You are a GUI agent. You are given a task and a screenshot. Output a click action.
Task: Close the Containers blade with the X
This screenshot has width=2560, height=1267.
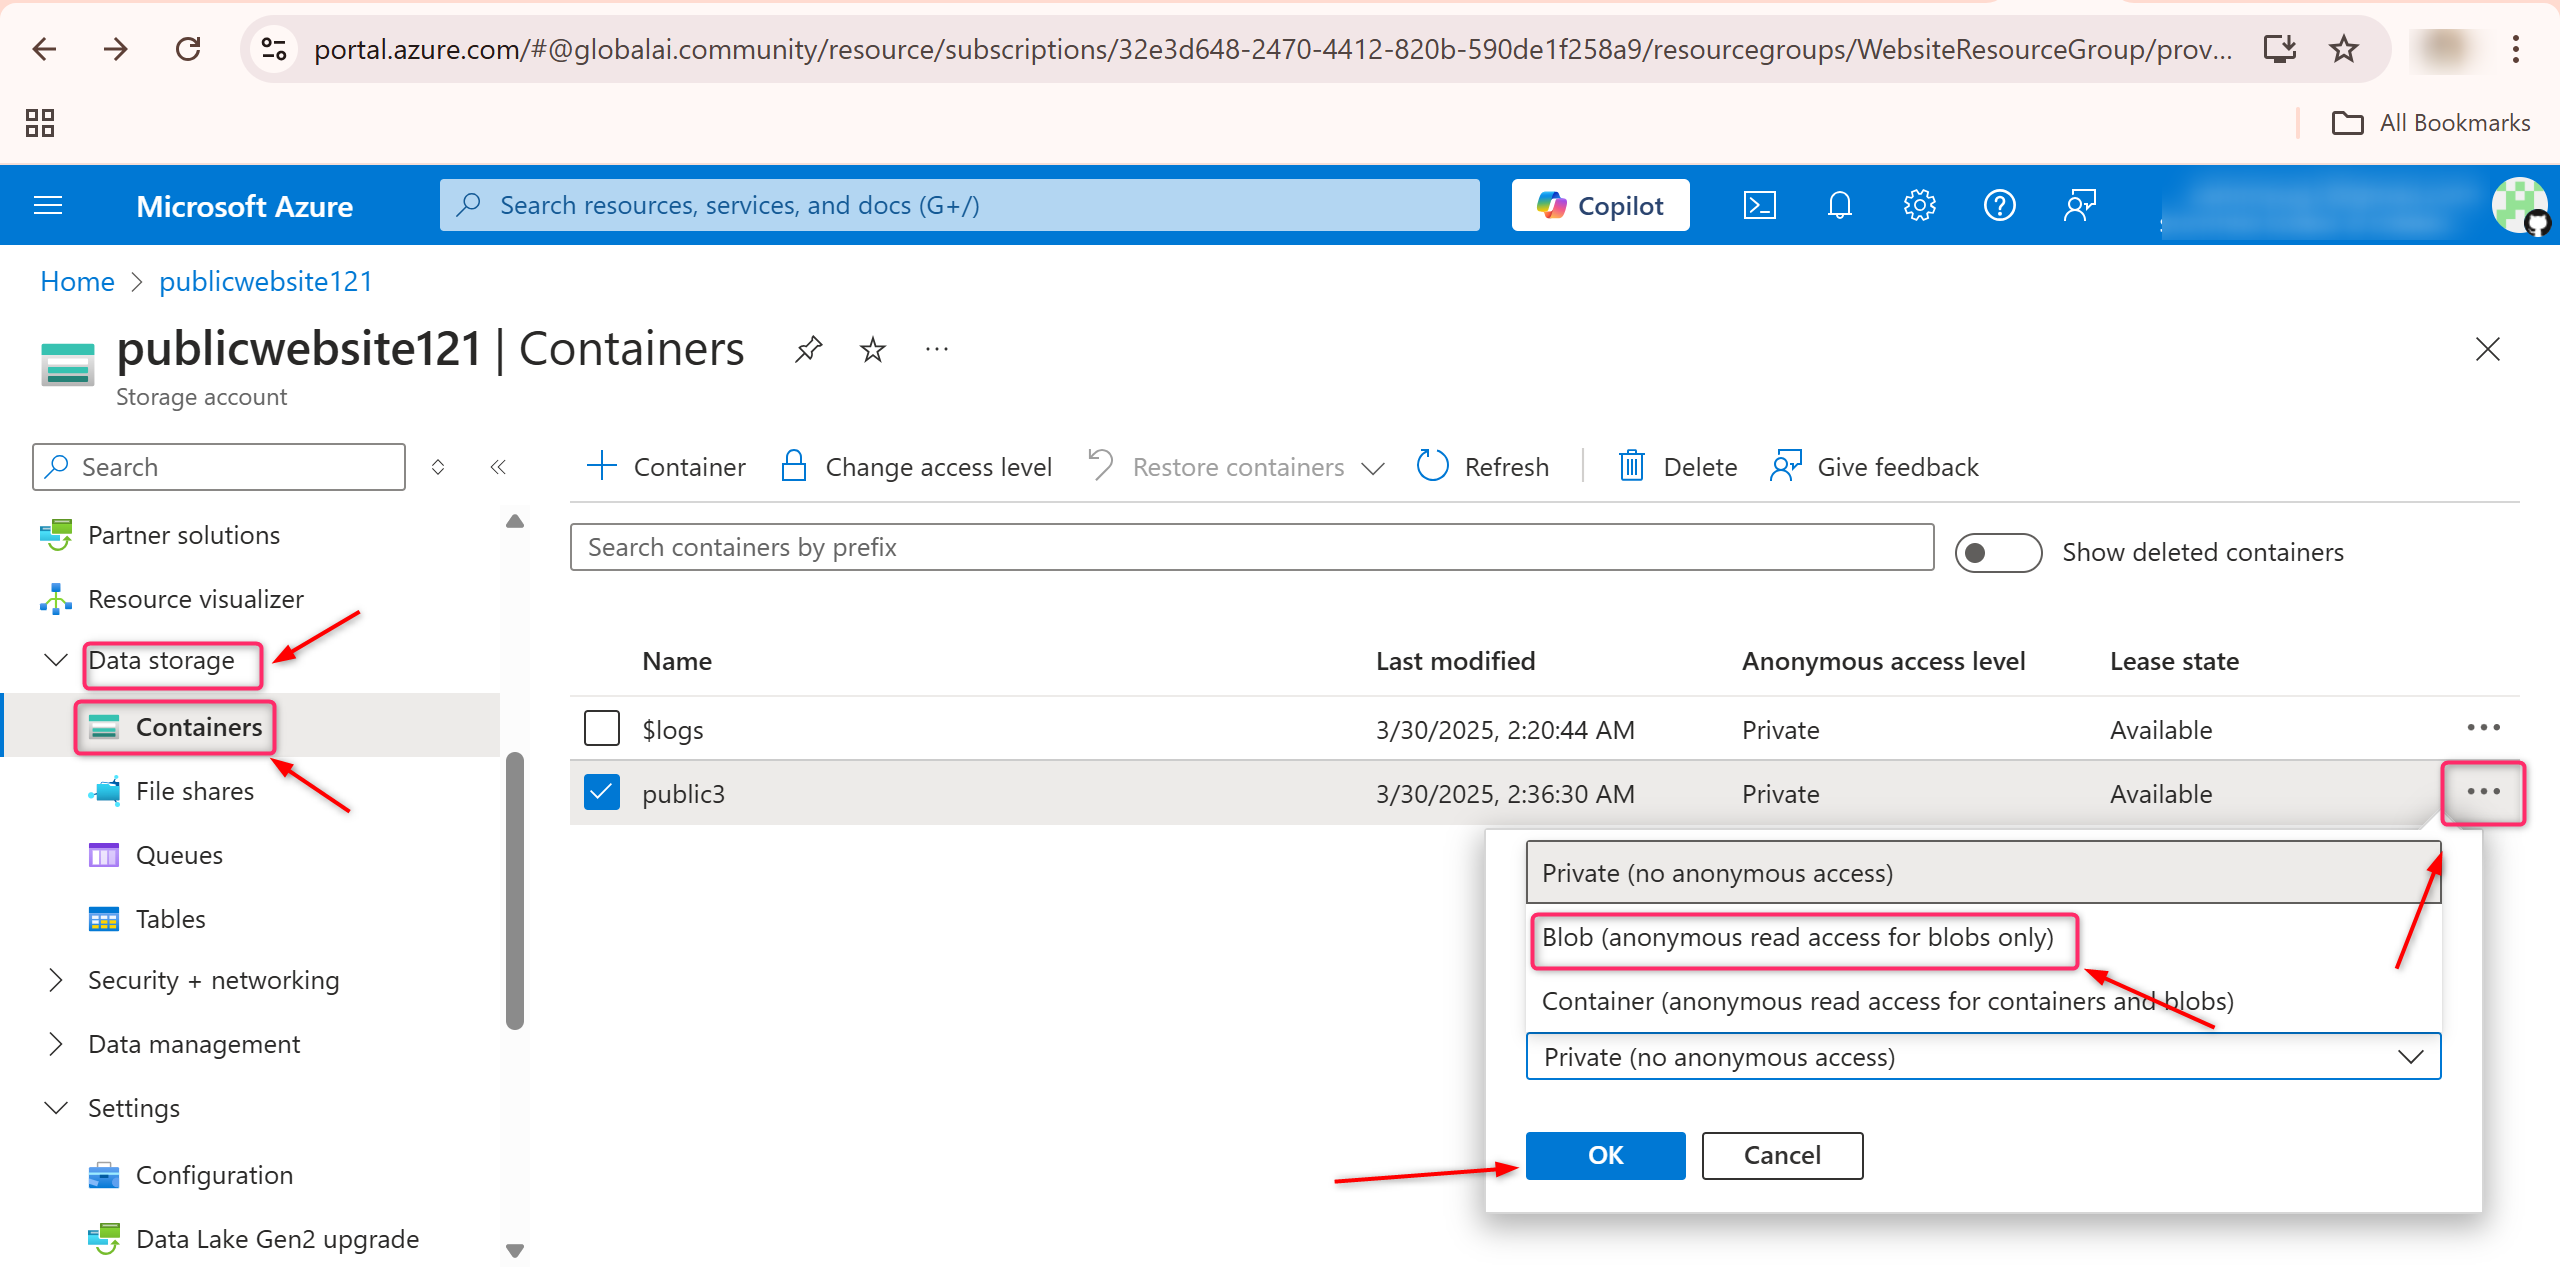pyautogui.click(x=2488, y=349)
